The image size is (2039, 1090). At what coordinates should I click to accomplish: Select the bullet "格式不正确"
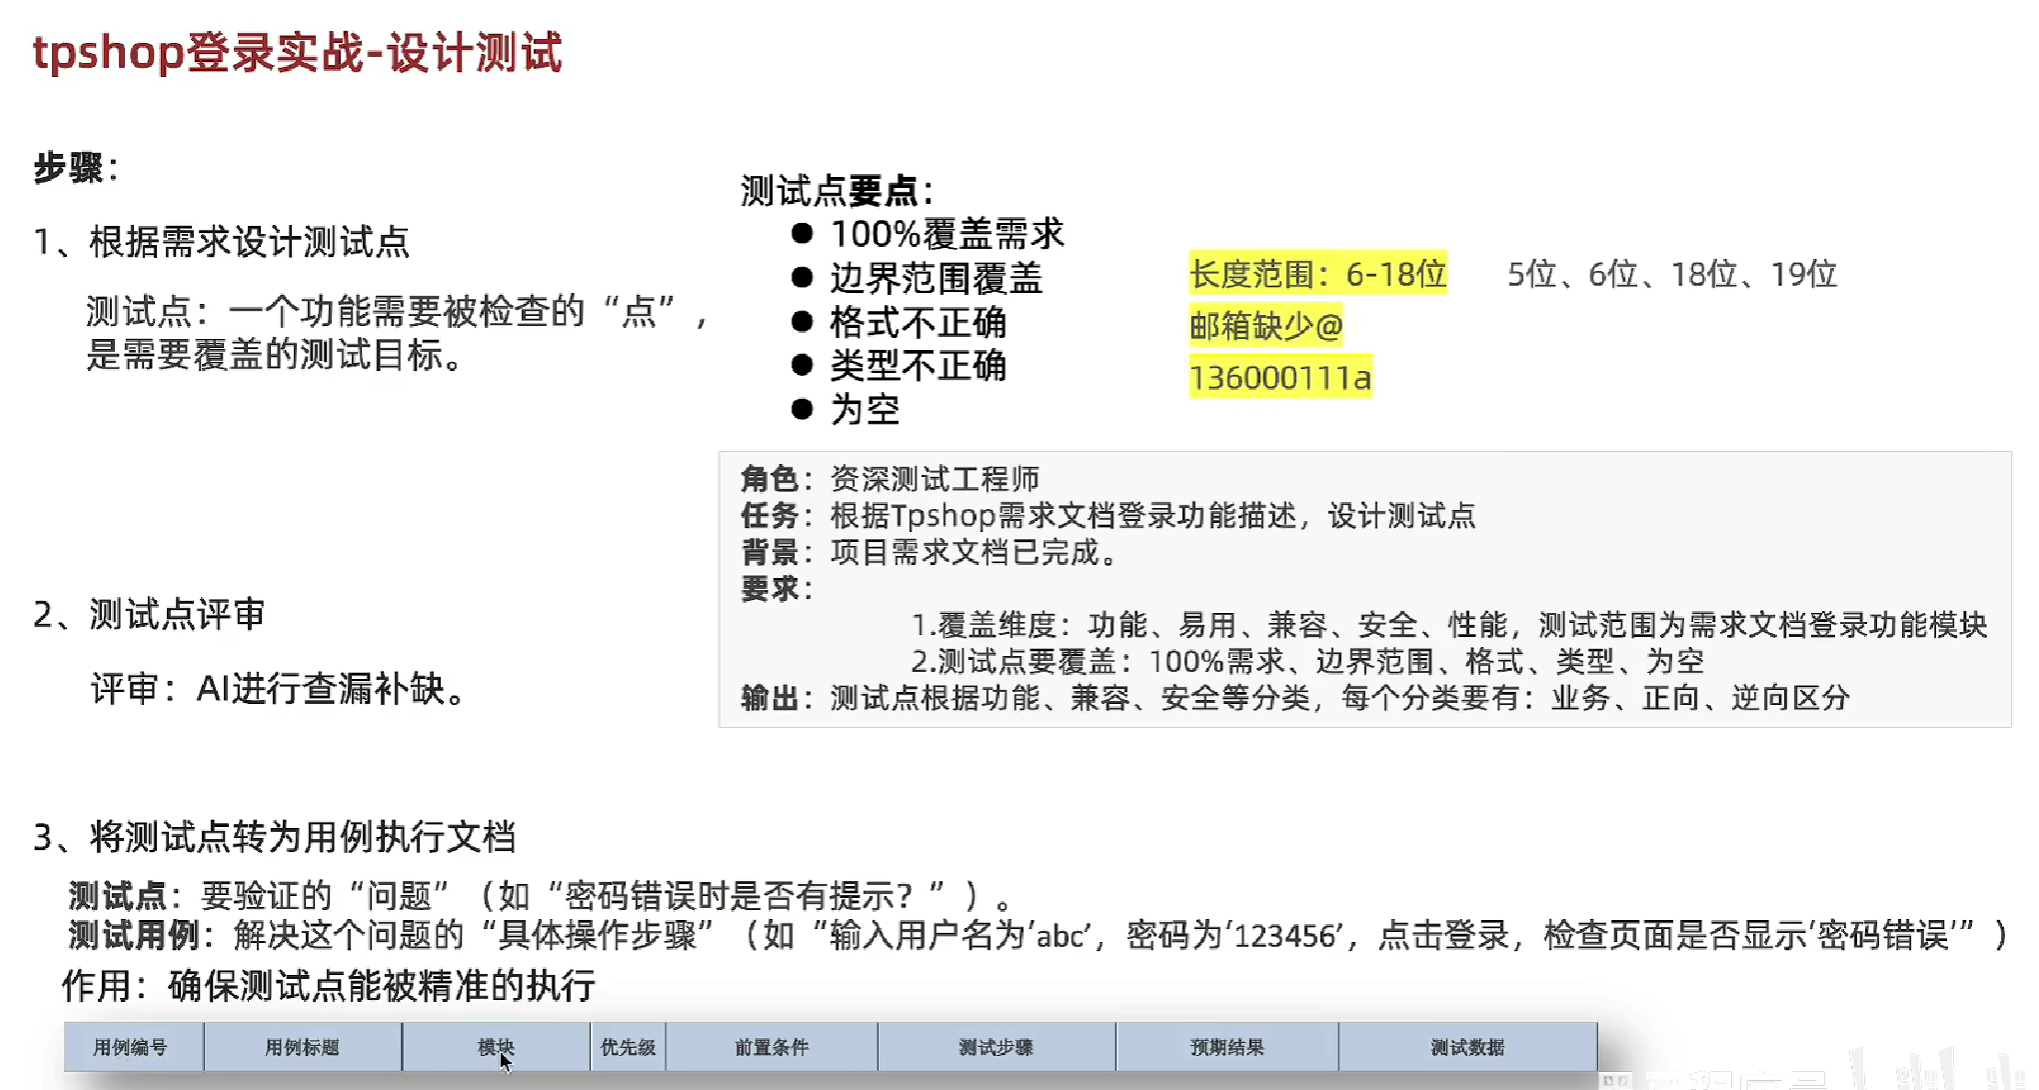[x=918, y=322]
